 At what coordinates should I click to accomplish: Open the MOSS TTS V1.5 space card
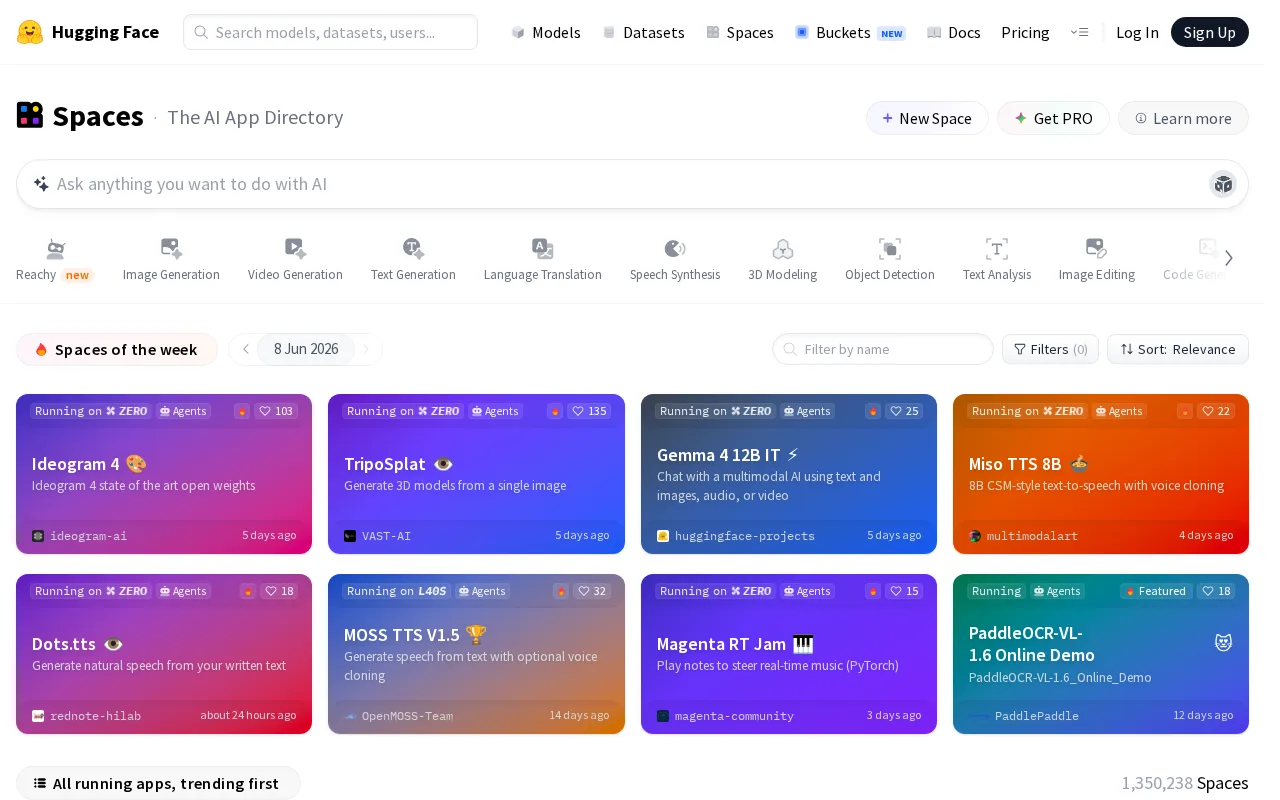[476, 654]
